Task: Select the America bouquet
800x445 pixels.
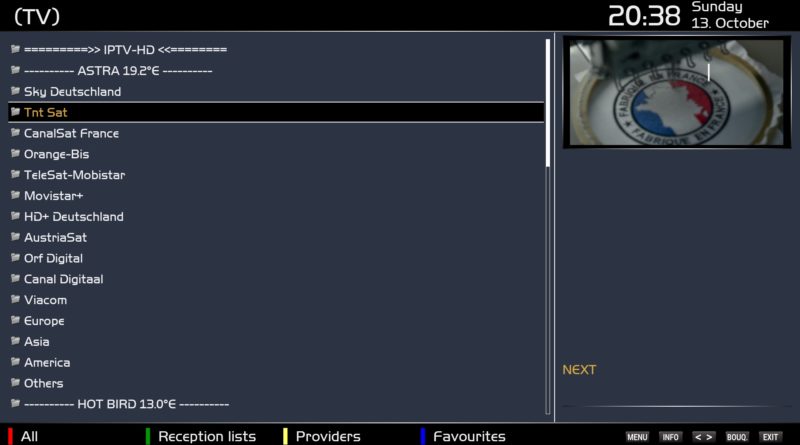Action: pos(276,362)
